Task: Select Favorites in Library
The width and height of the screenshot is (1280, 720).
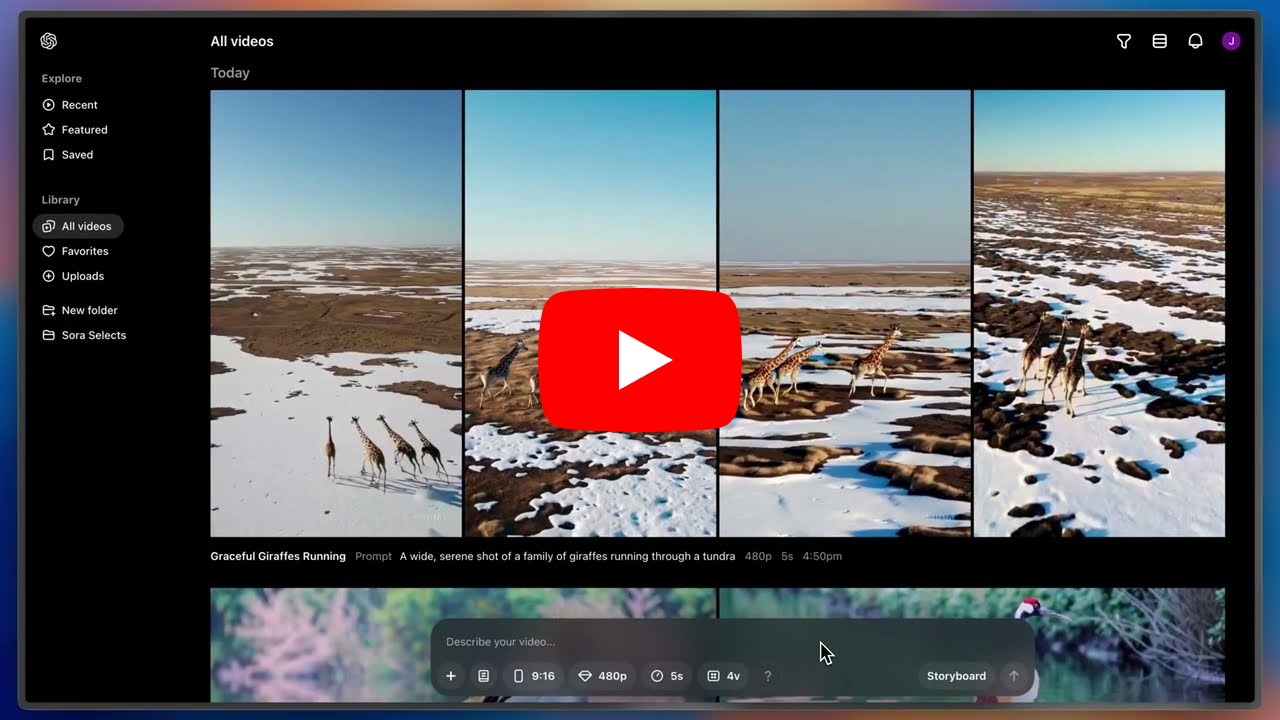Action: coord(84,251)
